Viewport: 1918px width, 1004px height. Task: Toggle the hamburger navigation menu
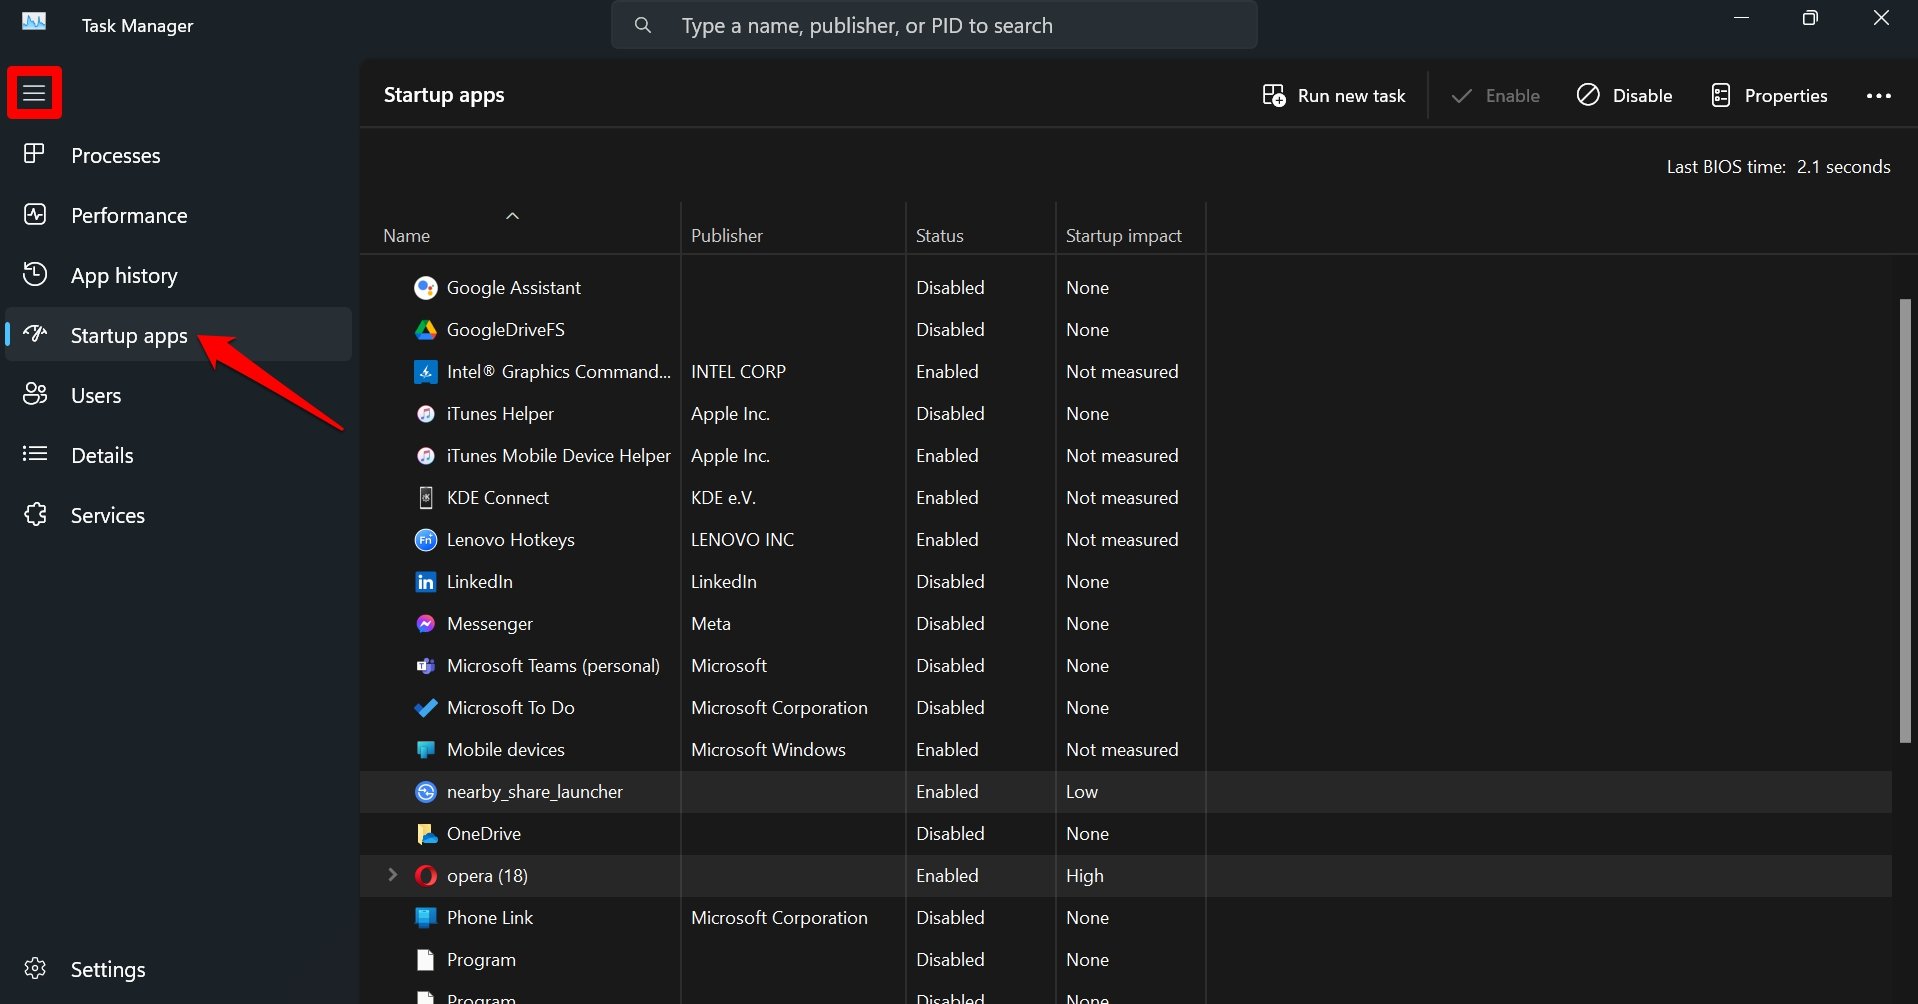(x=34, y=93)
